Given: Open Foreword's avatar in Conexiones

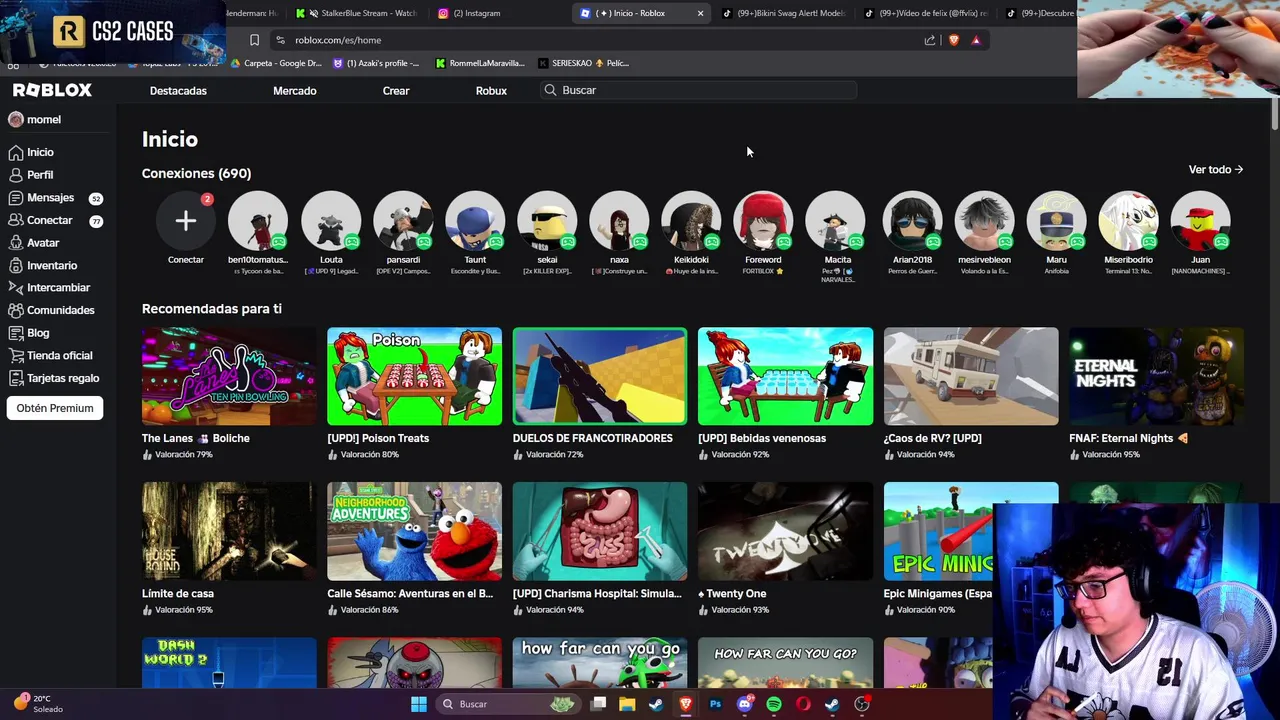Looking at the screenshot, I should click(x=763, y=221).
